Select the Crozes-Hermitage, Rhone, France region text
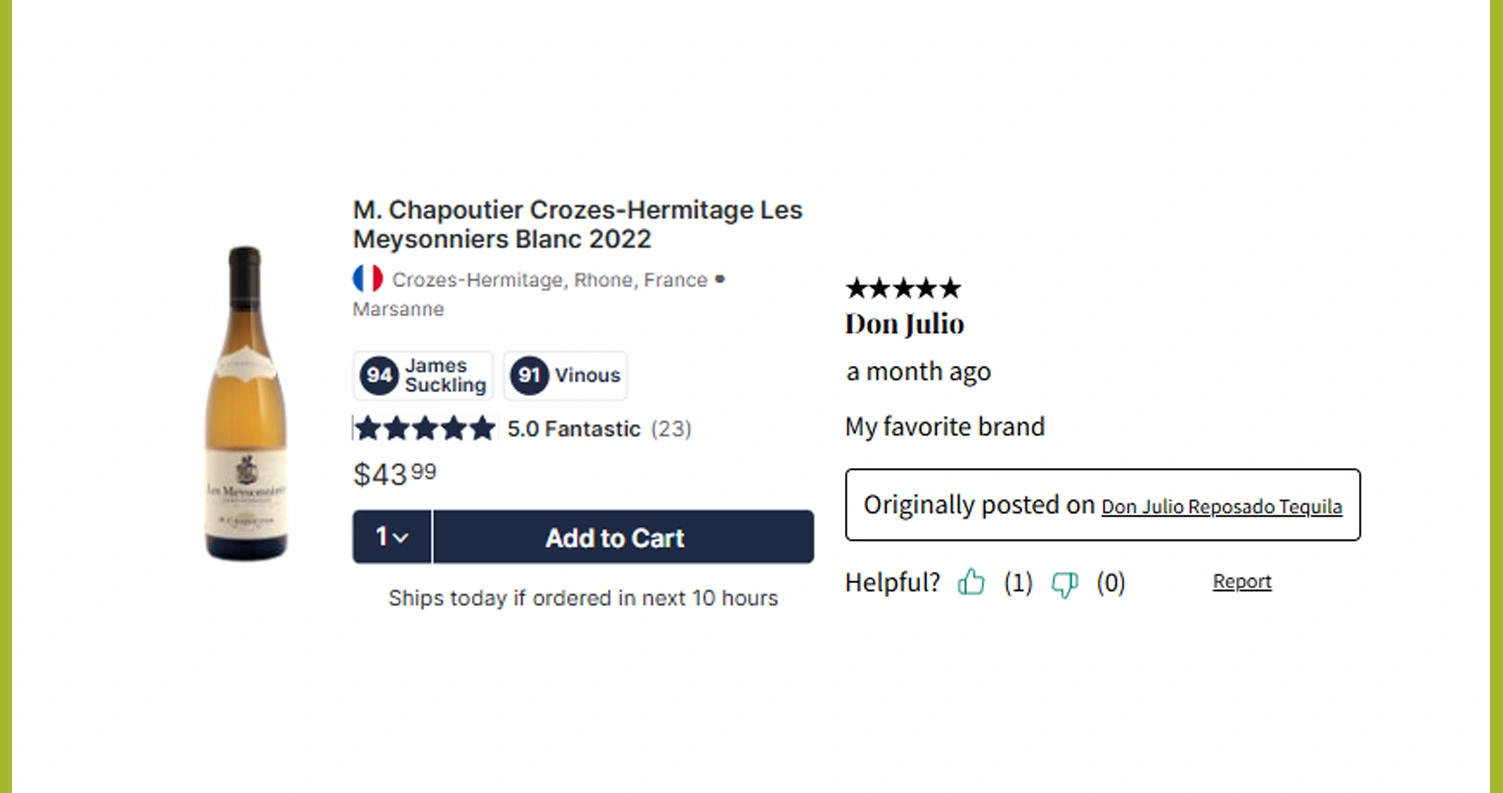1503x793 pixels. coord(549,280)
